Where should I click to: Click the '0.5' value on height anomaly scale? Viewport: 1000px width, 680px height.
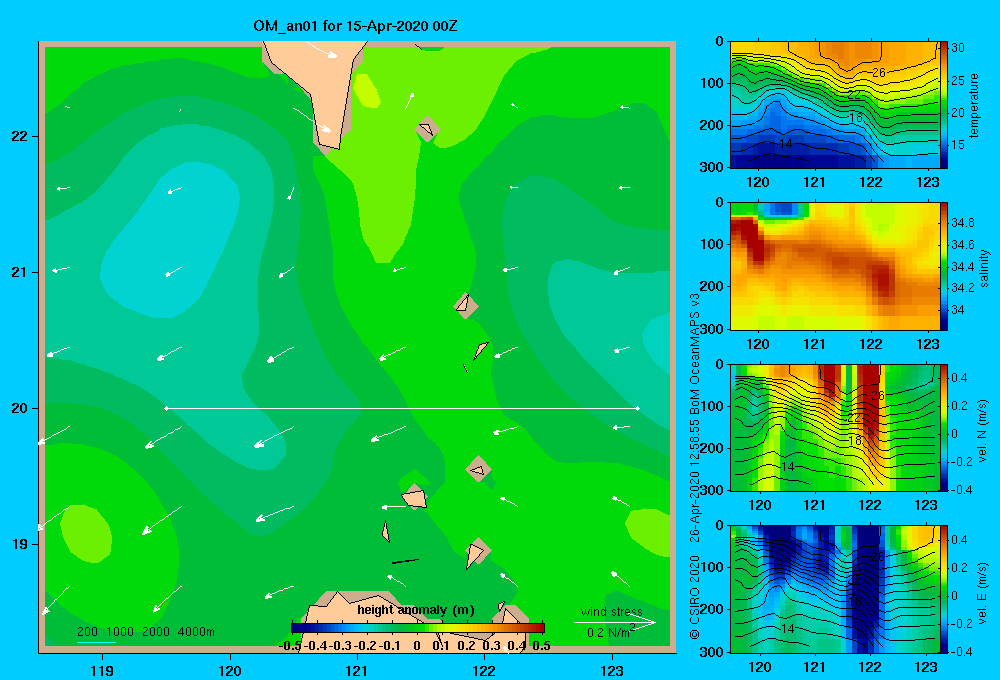coord(541,646)
